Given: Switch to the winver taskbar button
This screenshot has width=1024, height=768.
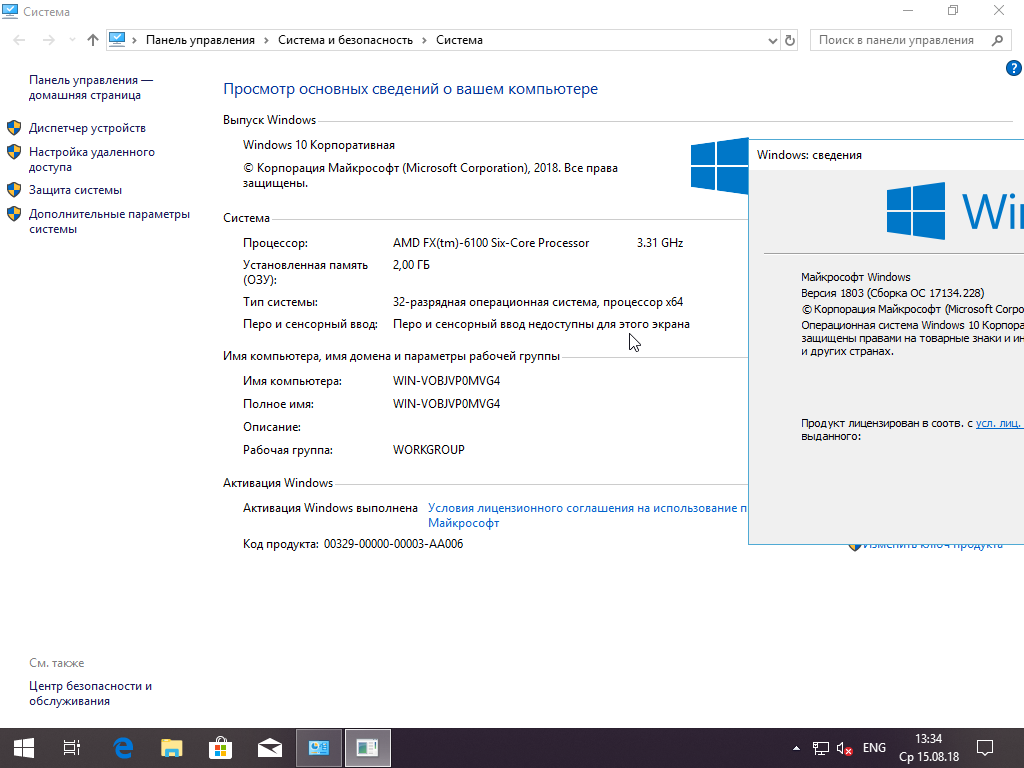Looking at the screenshot, I should (x=368, y=748).
